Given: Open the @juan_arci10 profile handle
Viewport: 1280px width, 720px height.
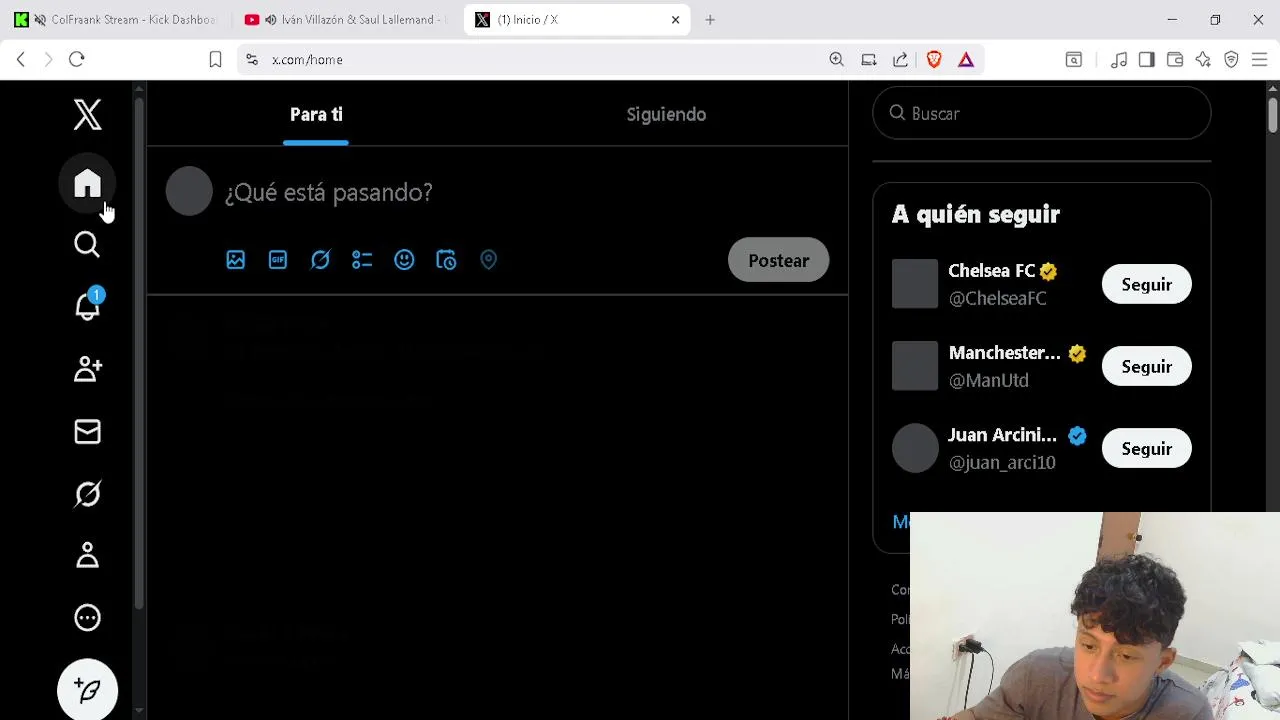Looking at the screenshot, I should [1001, 462].
